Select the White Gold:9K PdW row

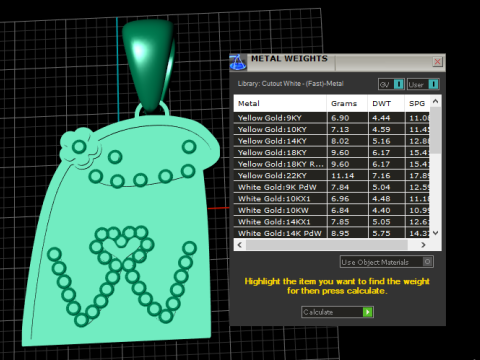point(332,187)
